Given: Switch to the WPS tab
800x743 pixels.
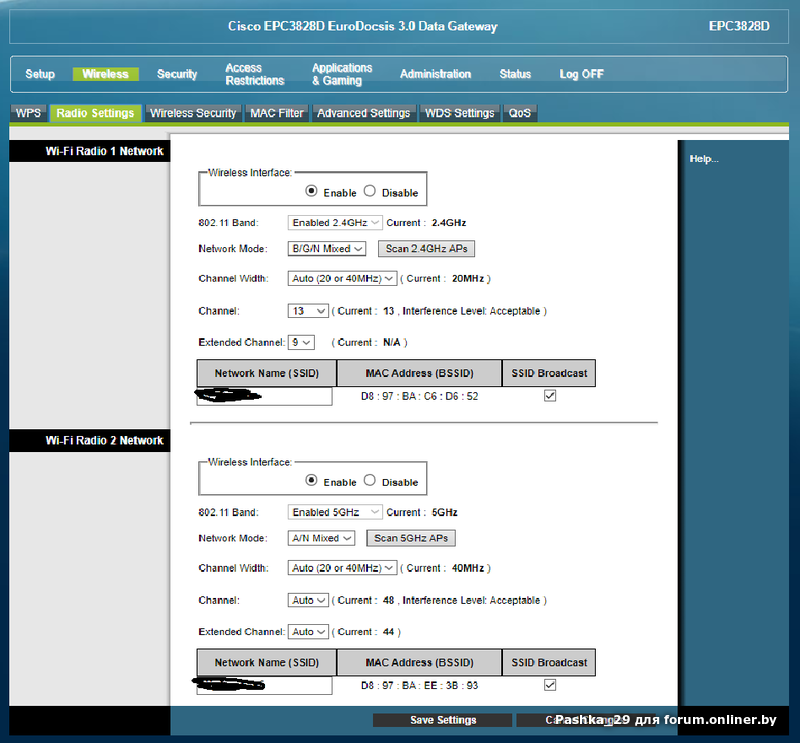Looking at the screenshot, I should (x=28, y=113).
